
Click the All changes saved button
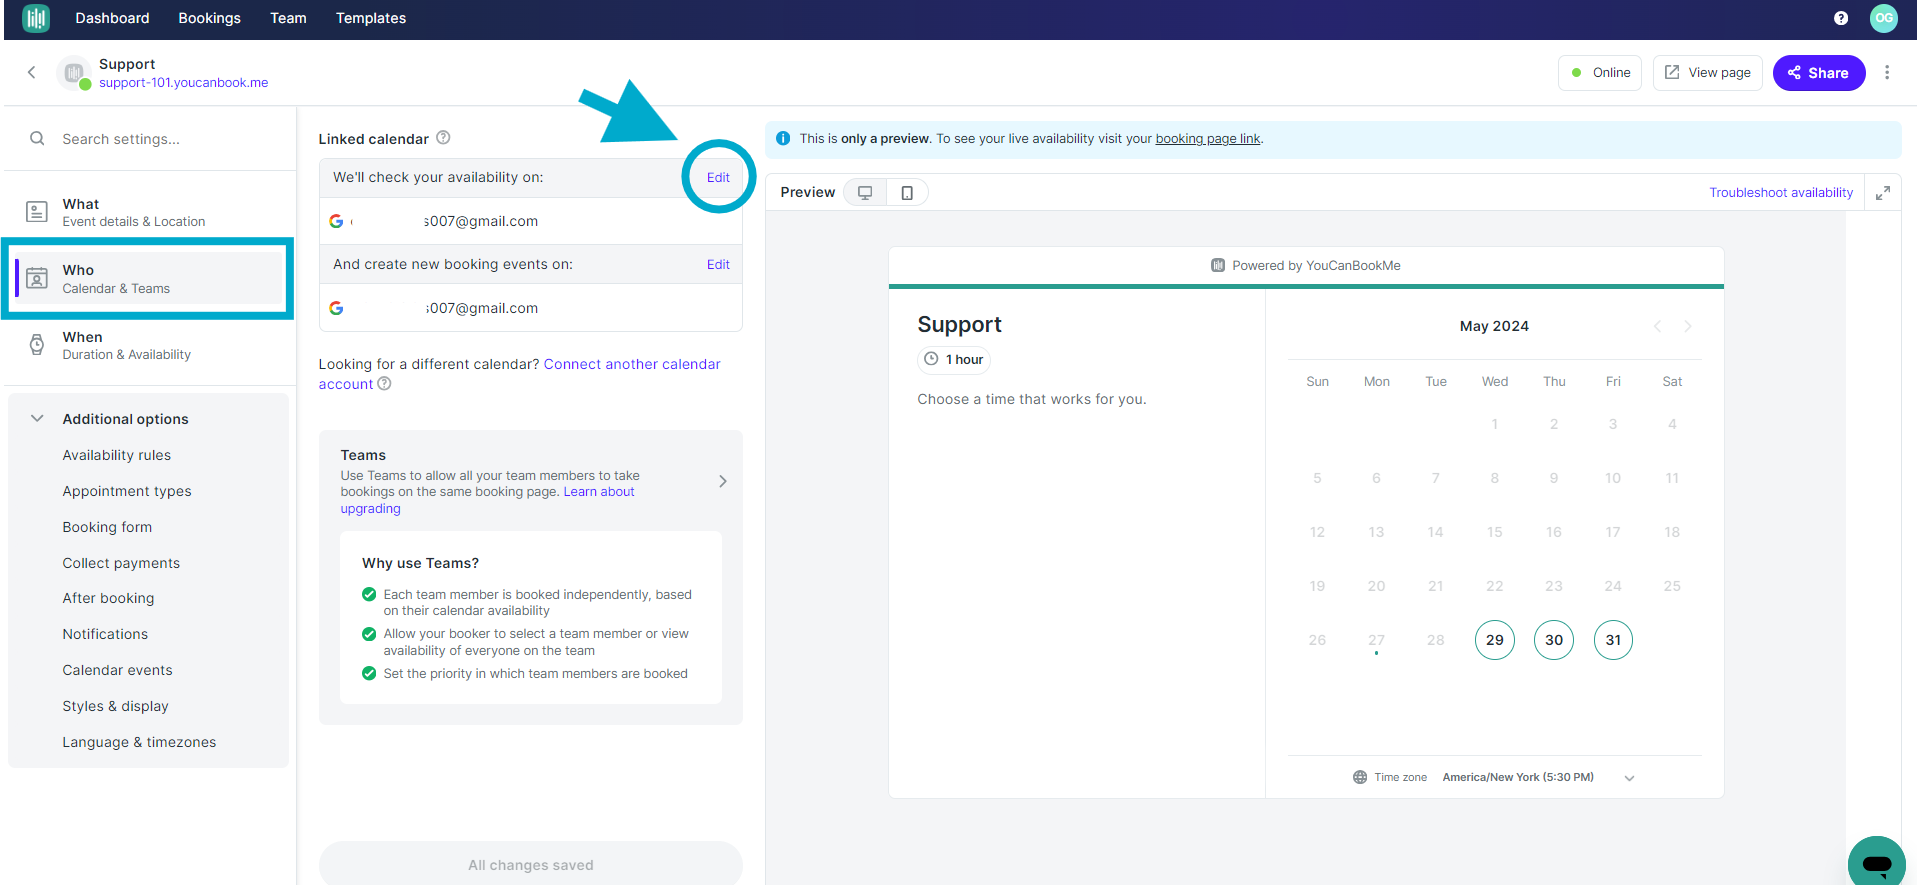point(530,865)
